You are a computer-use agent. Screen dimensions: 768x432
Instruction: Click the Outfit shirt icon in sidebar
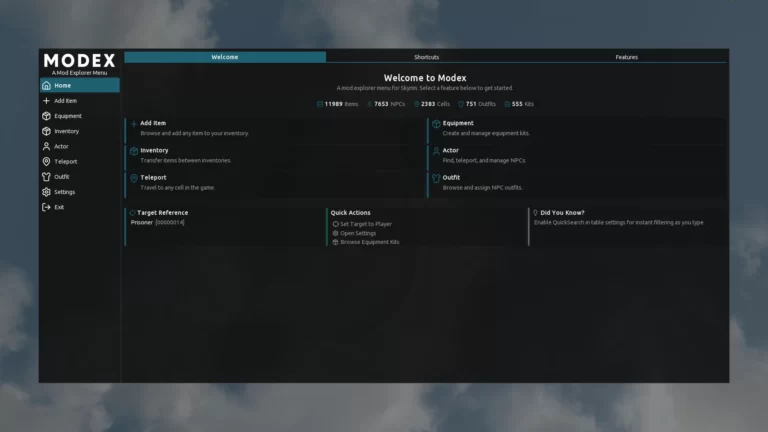pos(46,177)
